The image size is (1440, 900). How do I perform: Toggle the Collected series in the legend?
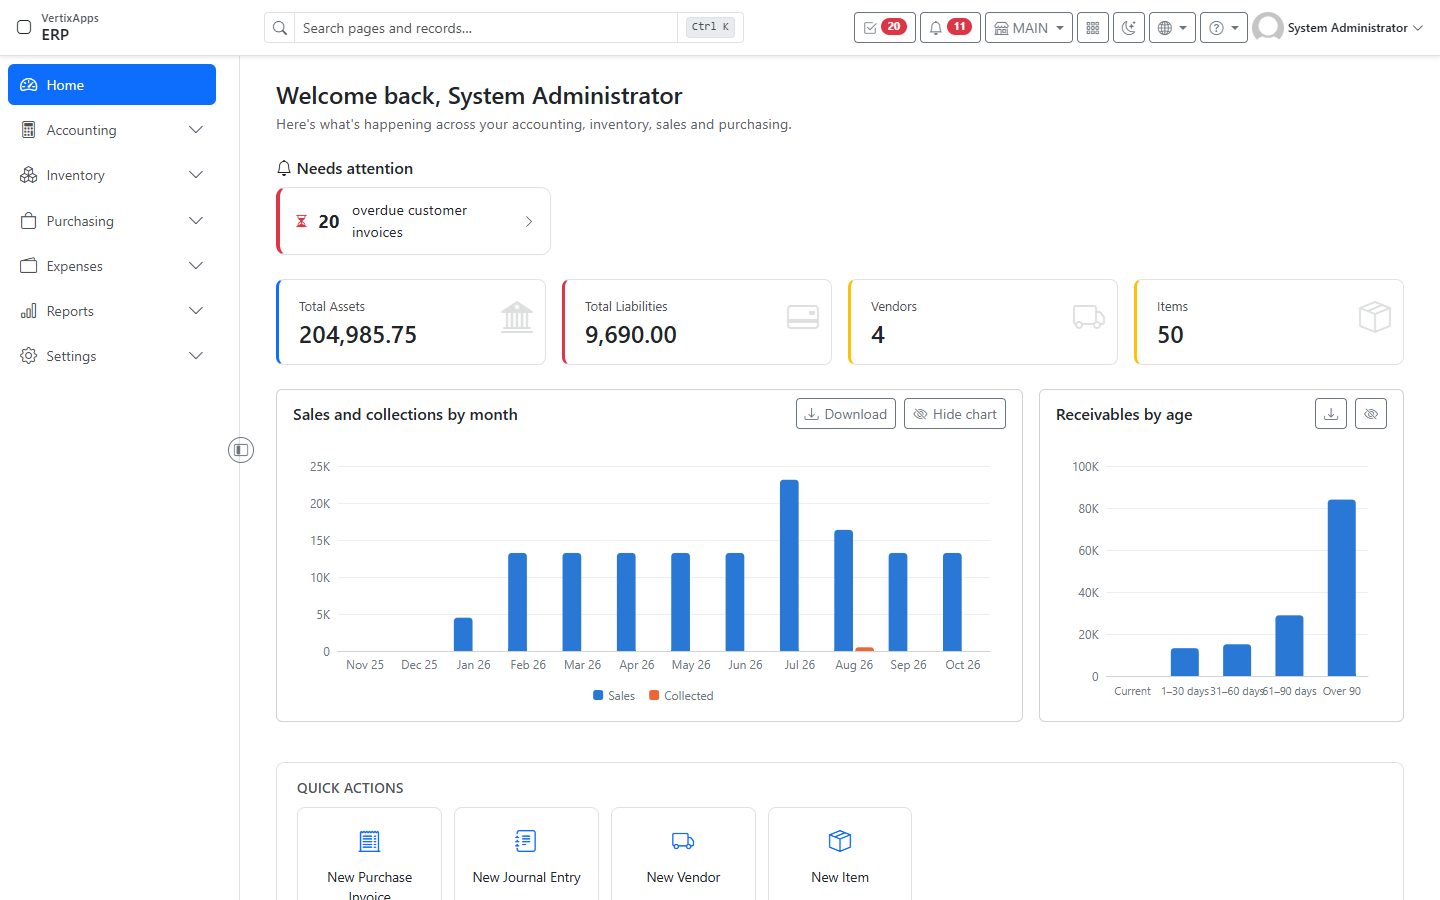pyautogui.click(x=681, y=696)
